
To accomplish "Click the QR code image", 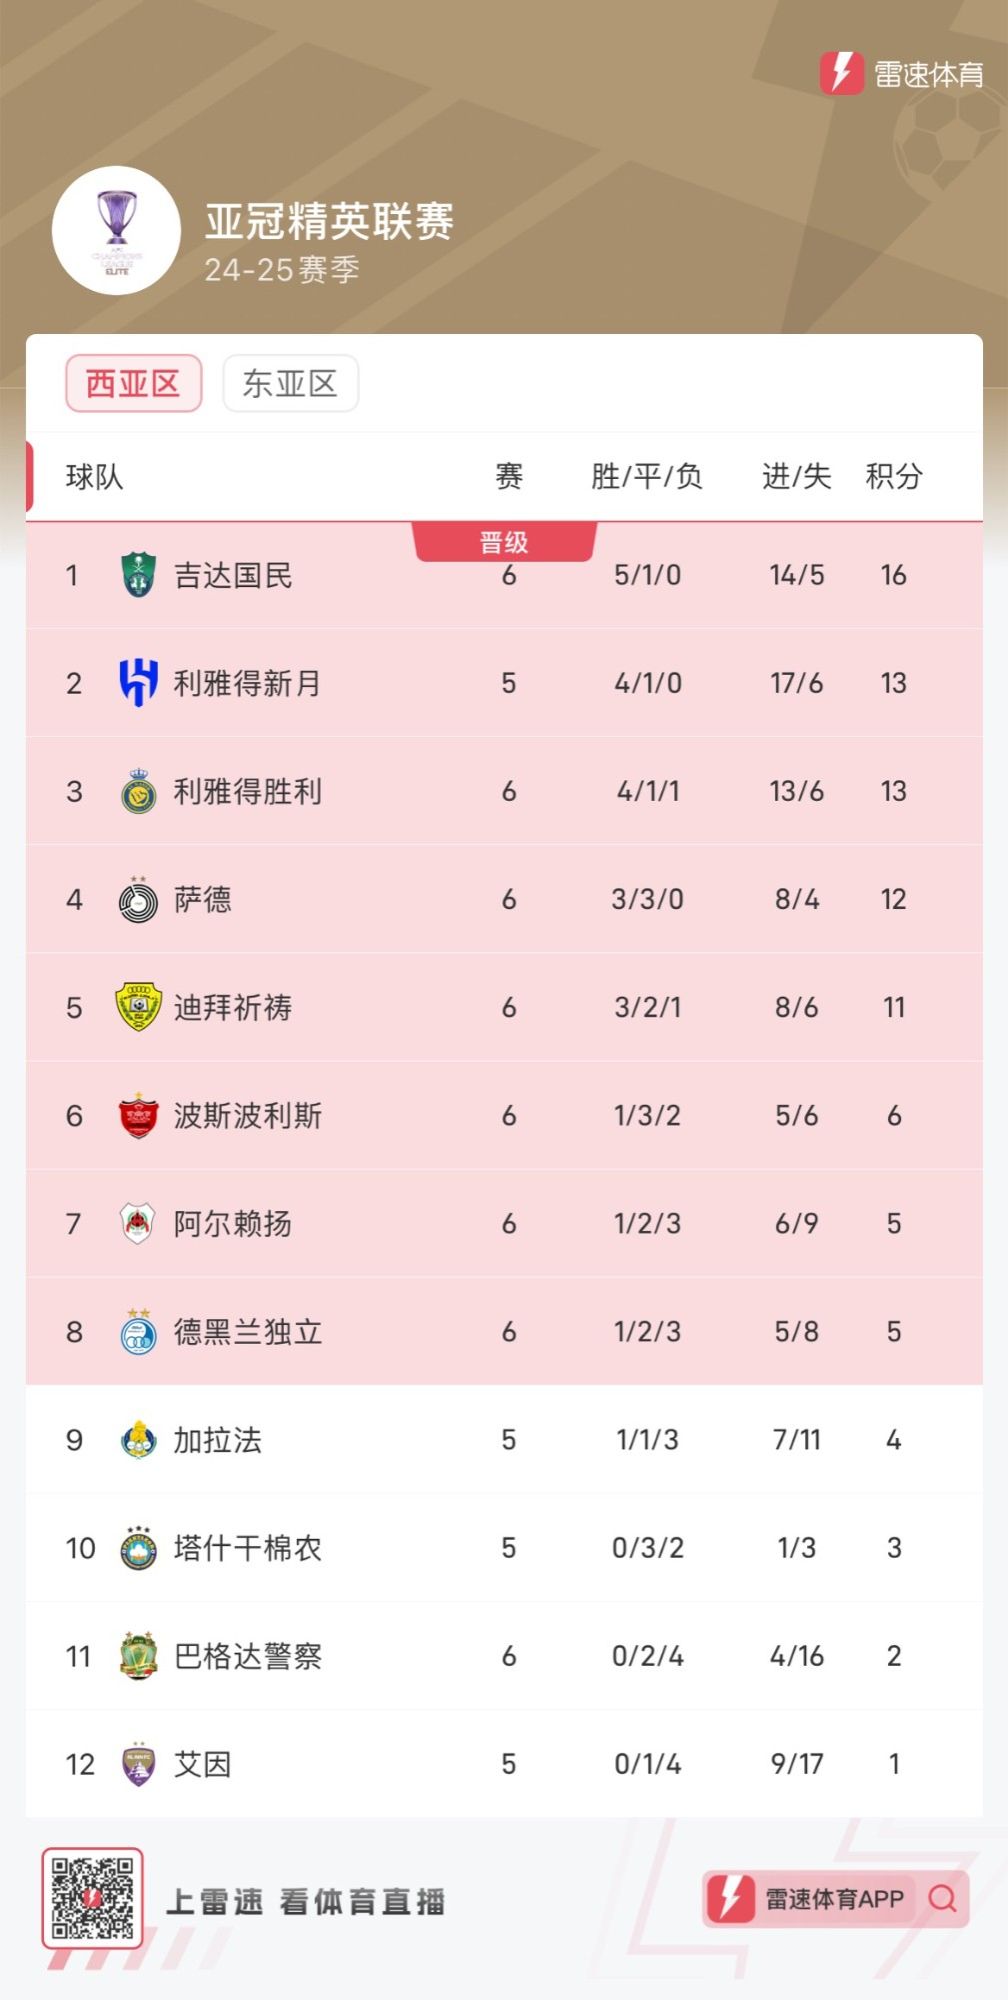I will click(x=92, y=1898).
